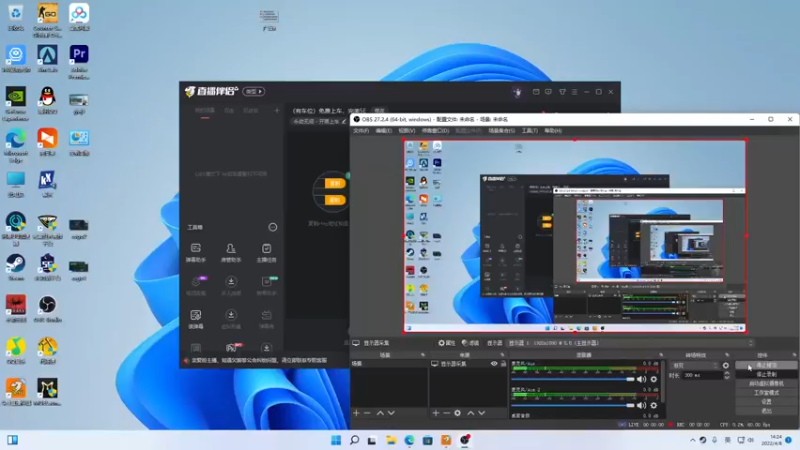Add a scene tab with companion's plus button
This screenshot has height=450, width=800.
(277, 110)
